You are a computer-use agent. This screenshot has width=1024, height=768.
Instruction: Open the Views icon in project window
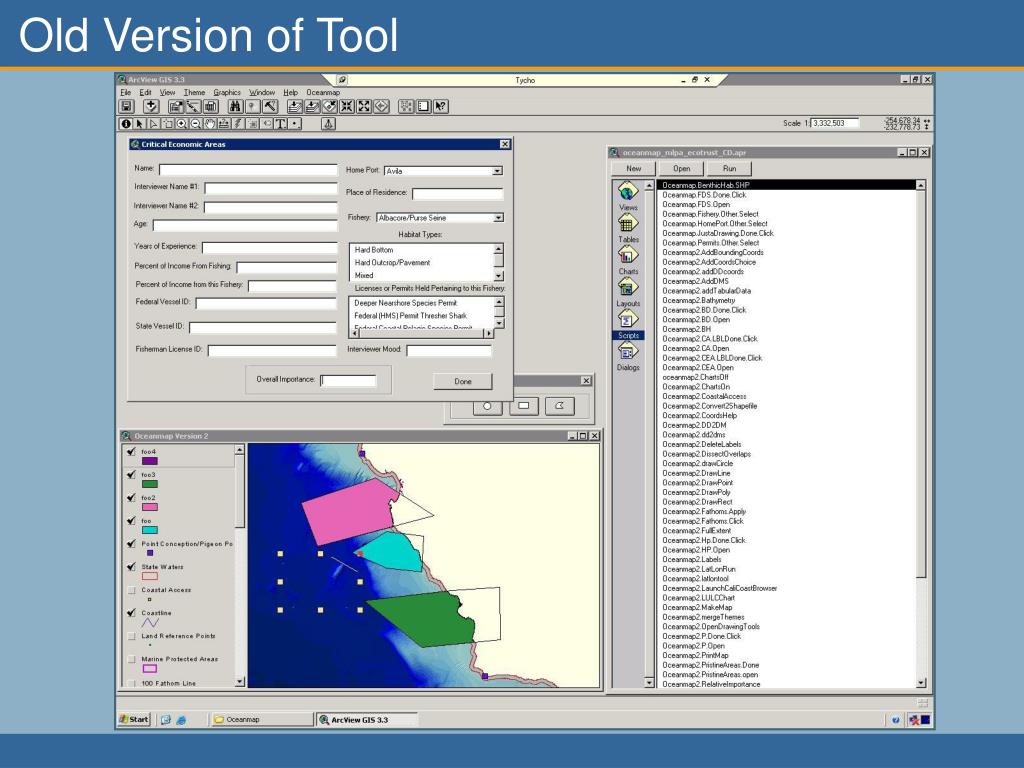(x=628, y=192)
